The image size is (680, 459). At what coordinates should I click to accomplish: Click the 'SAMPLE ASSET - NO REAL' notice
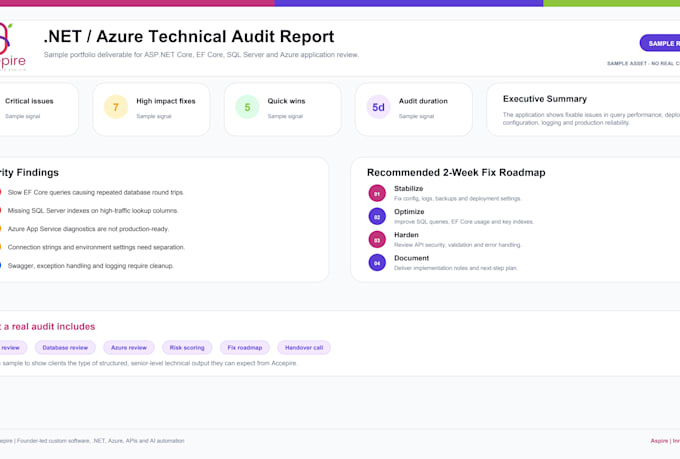click(x=644, y=63)
